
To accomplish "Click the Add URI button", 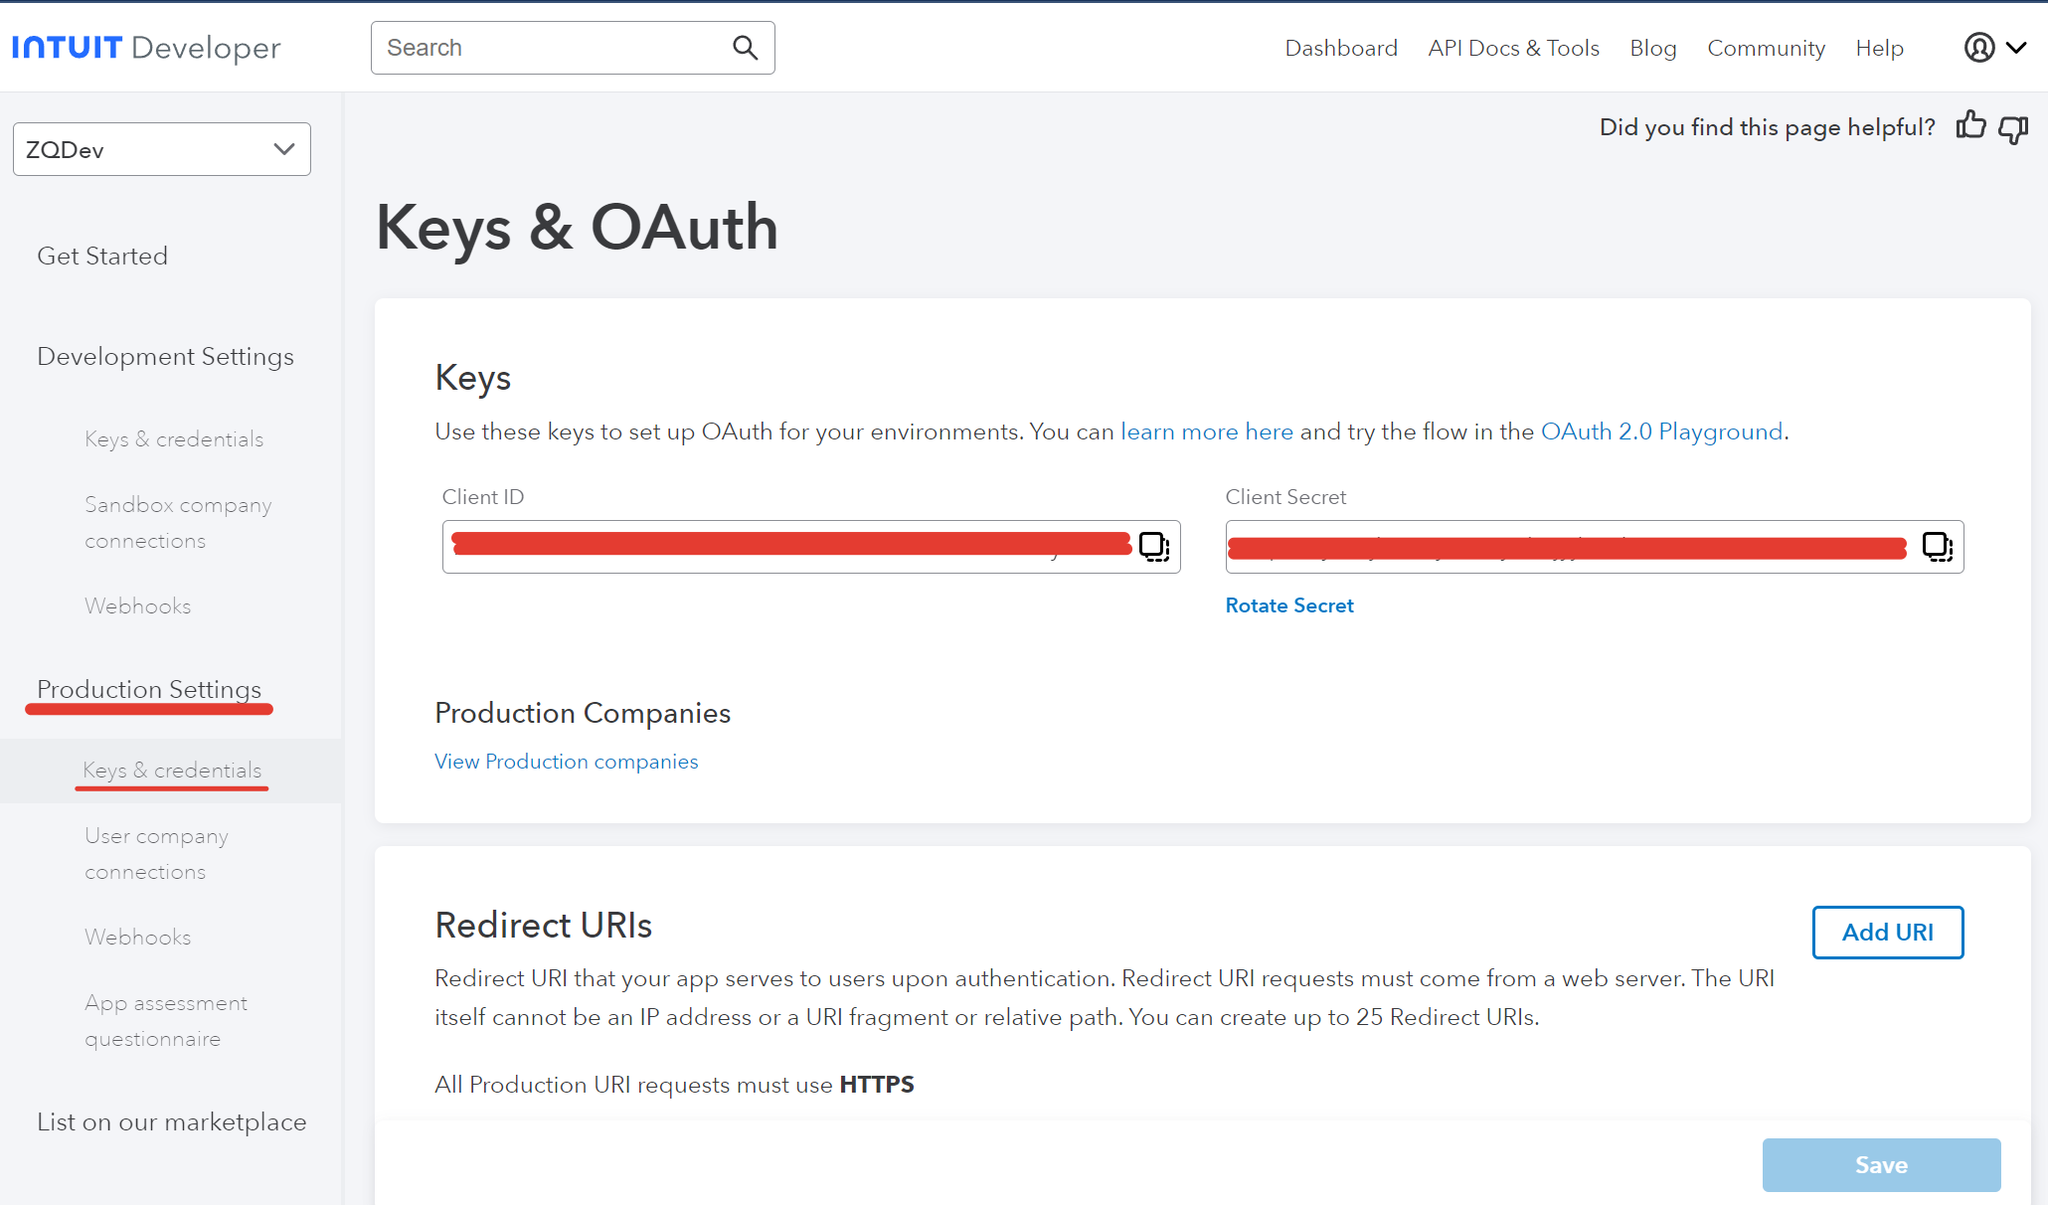I will [1887, 932].
